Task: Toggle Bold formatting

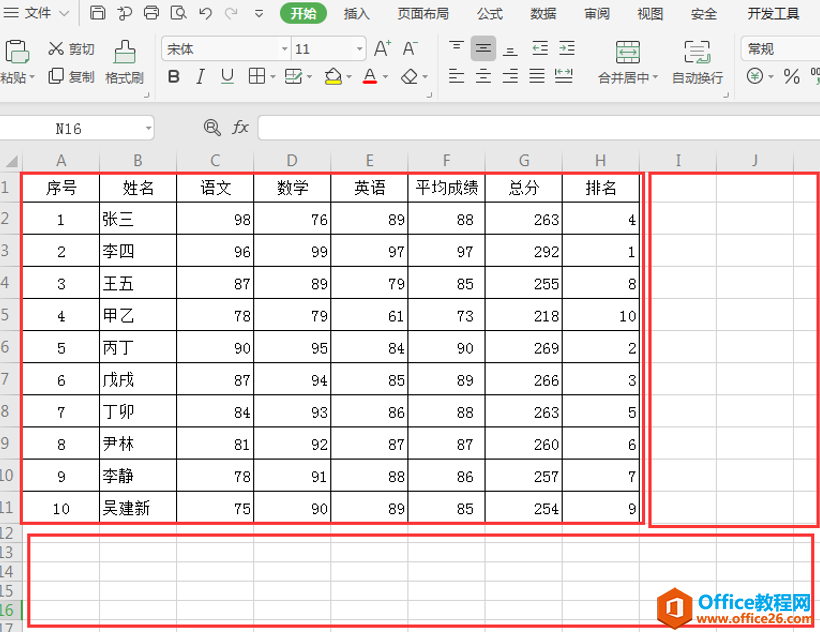Action: point(174,77)
